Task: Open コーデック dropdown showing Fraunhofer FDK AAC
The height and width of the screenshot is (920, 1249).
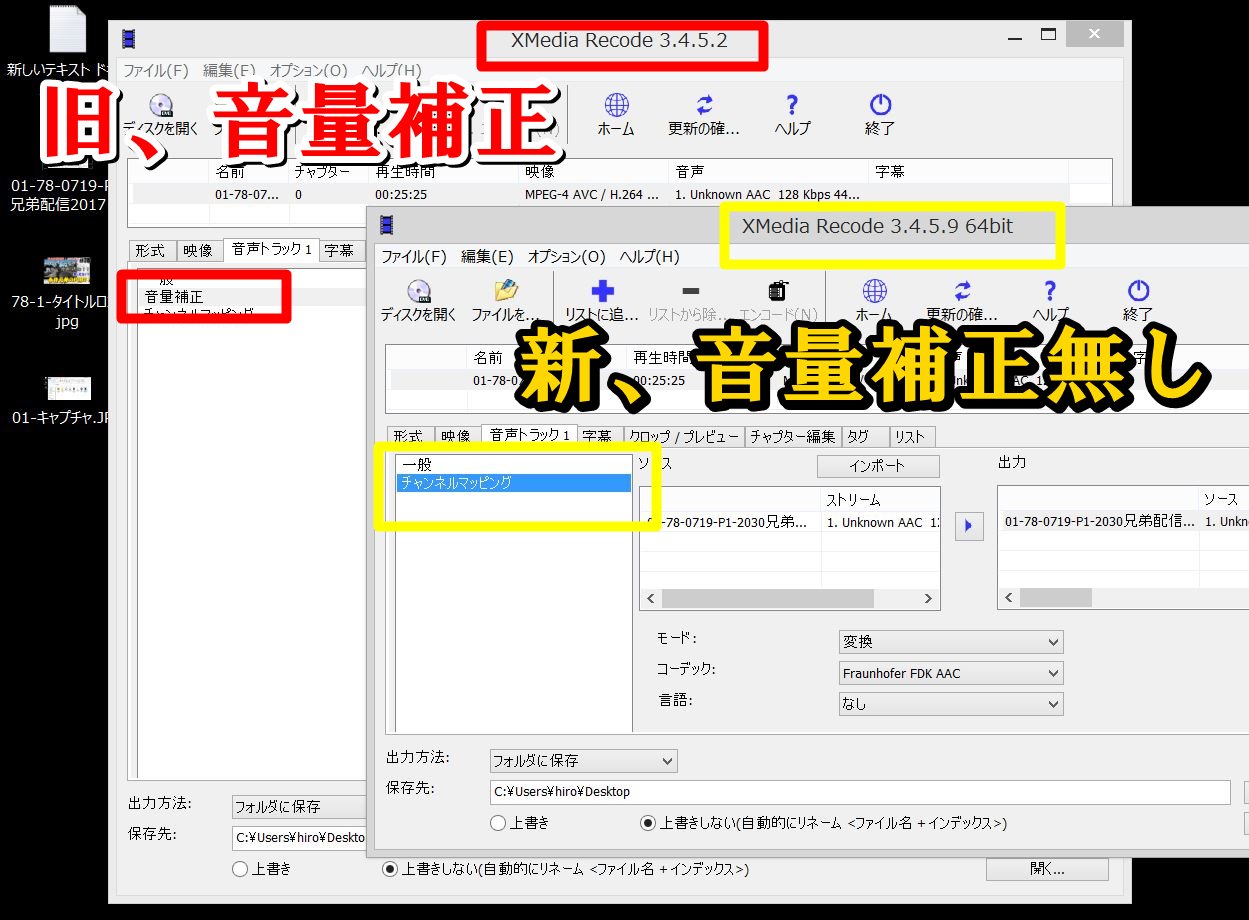Action: pos(950,673)
